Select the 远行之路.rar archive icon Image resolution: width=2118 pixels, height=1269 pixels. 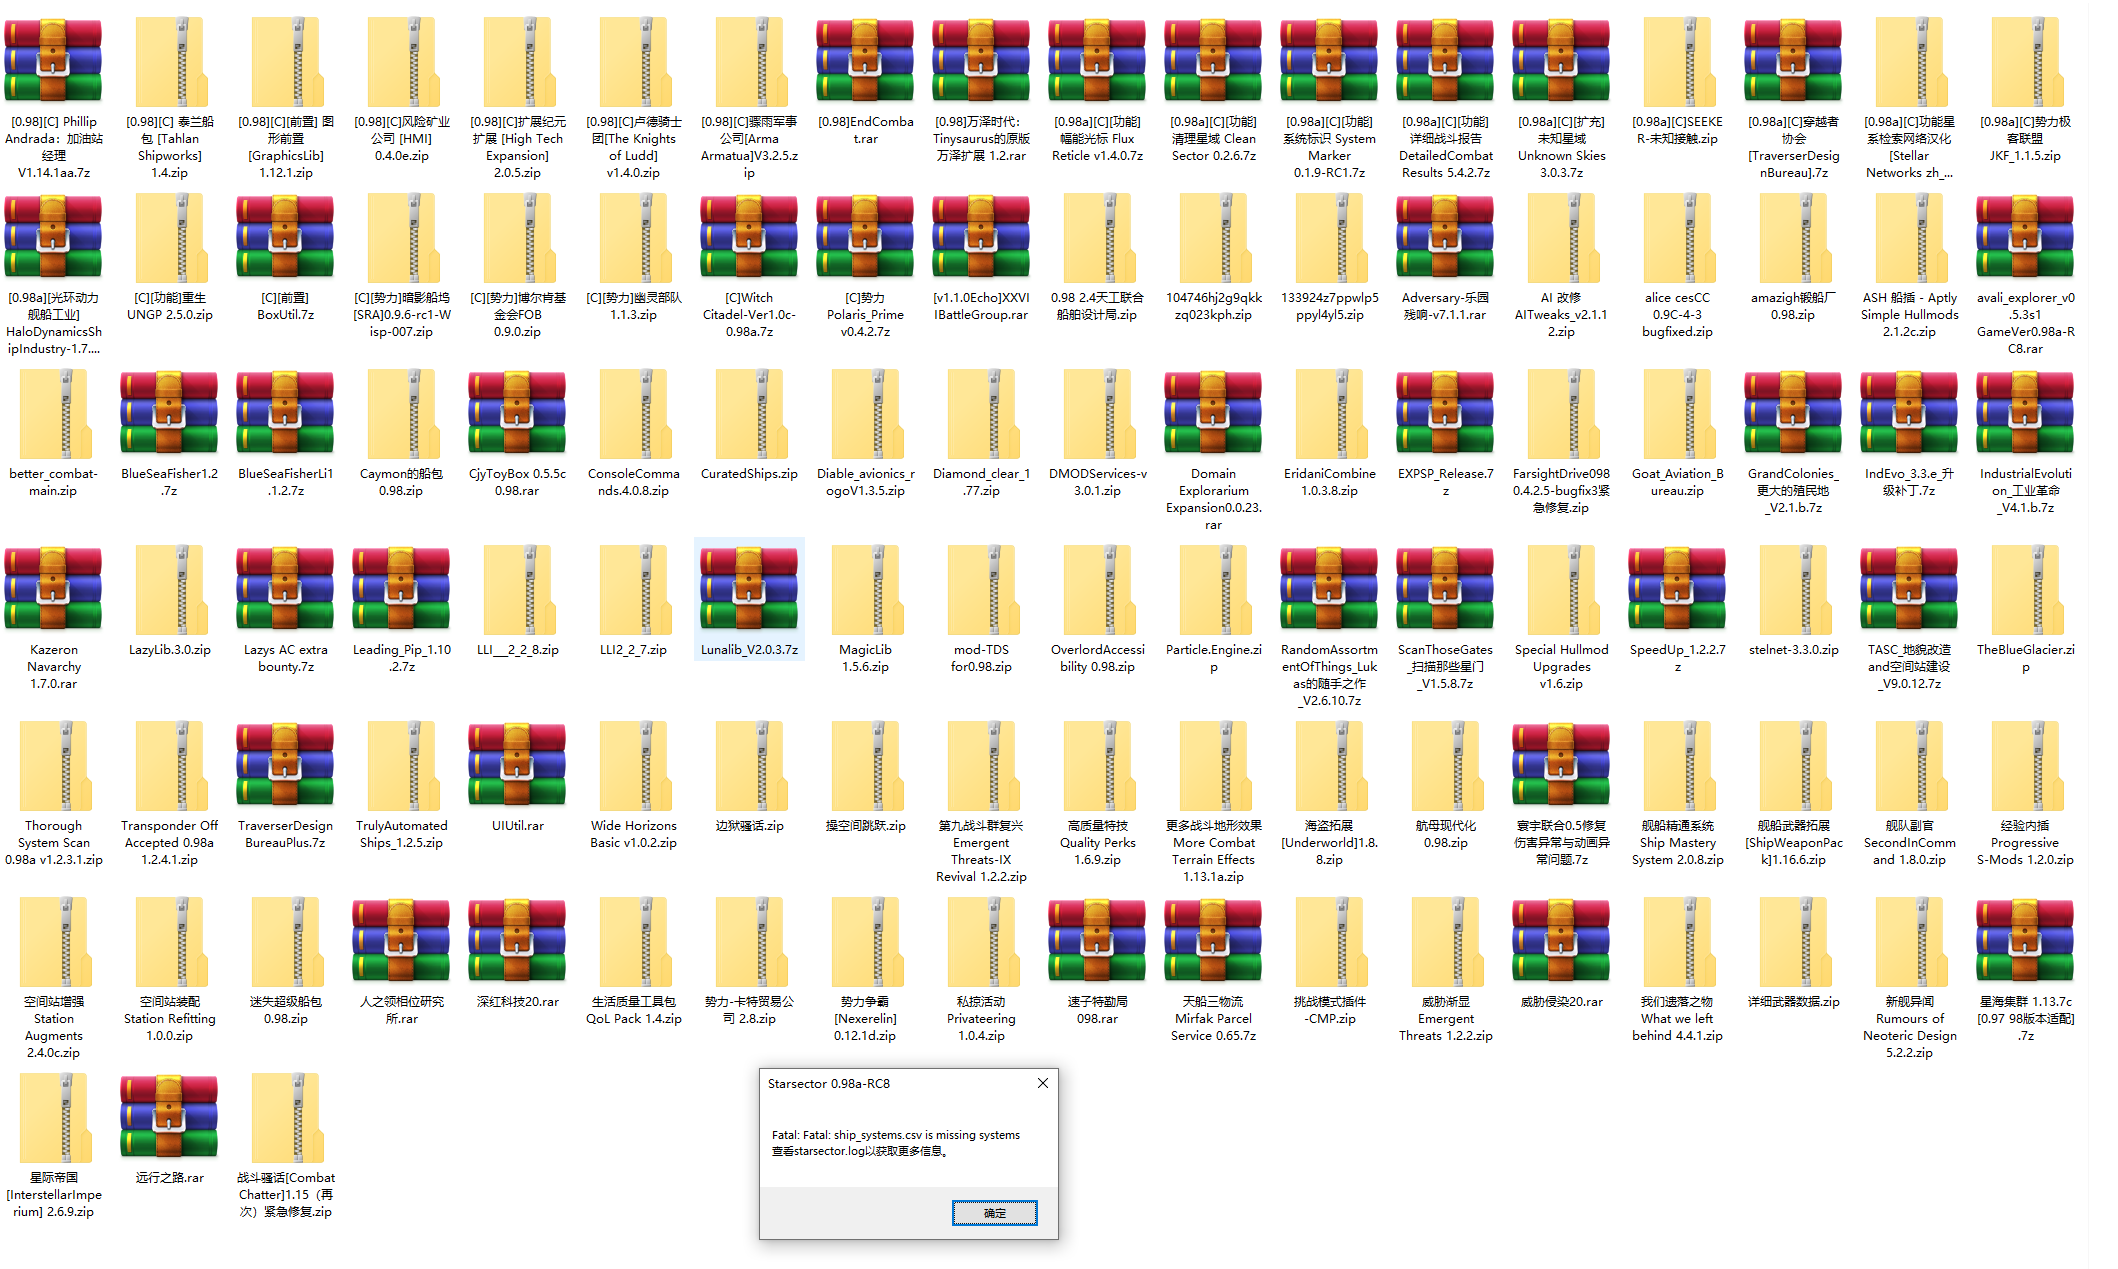pyautogui.click(x=169, y=1117)
